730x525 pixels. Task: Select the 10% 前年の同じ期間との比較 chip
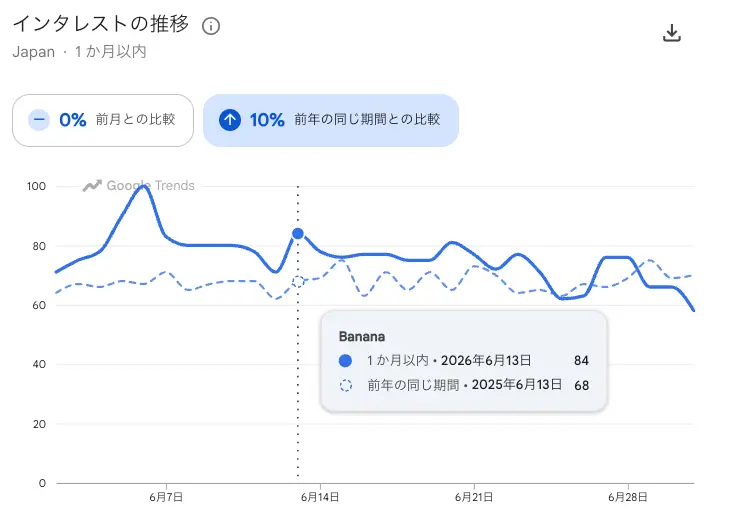(331, 120)
